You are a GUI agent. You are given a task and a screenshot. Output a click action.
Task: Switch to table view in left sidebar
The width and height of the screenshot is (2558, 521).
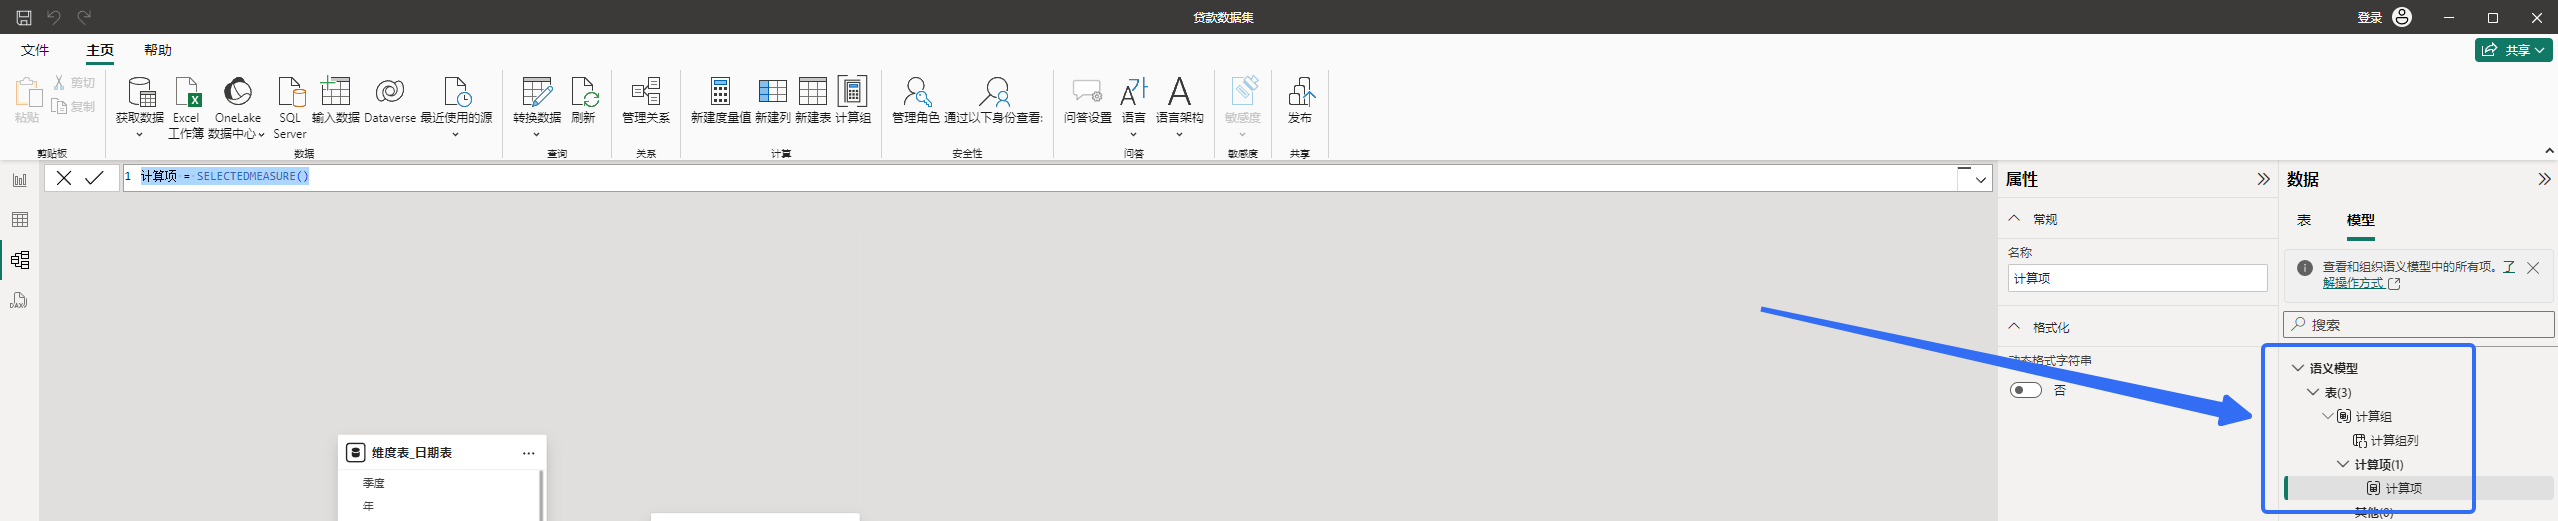[20, 220]
